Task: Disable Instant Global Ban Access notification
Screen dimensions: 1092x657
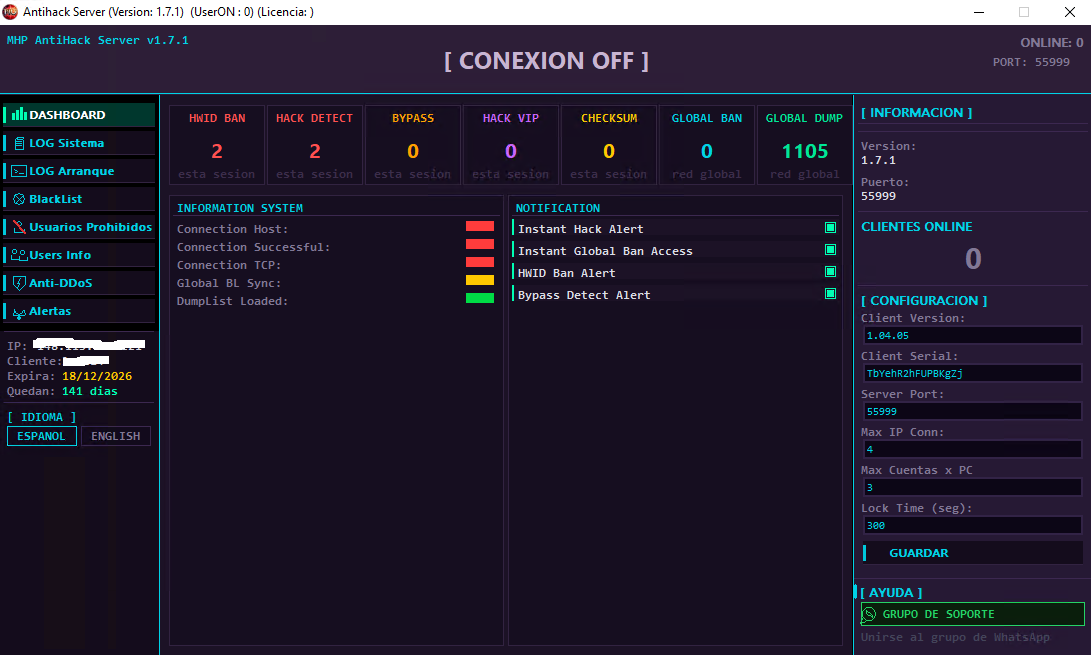Action: [830, 250]
